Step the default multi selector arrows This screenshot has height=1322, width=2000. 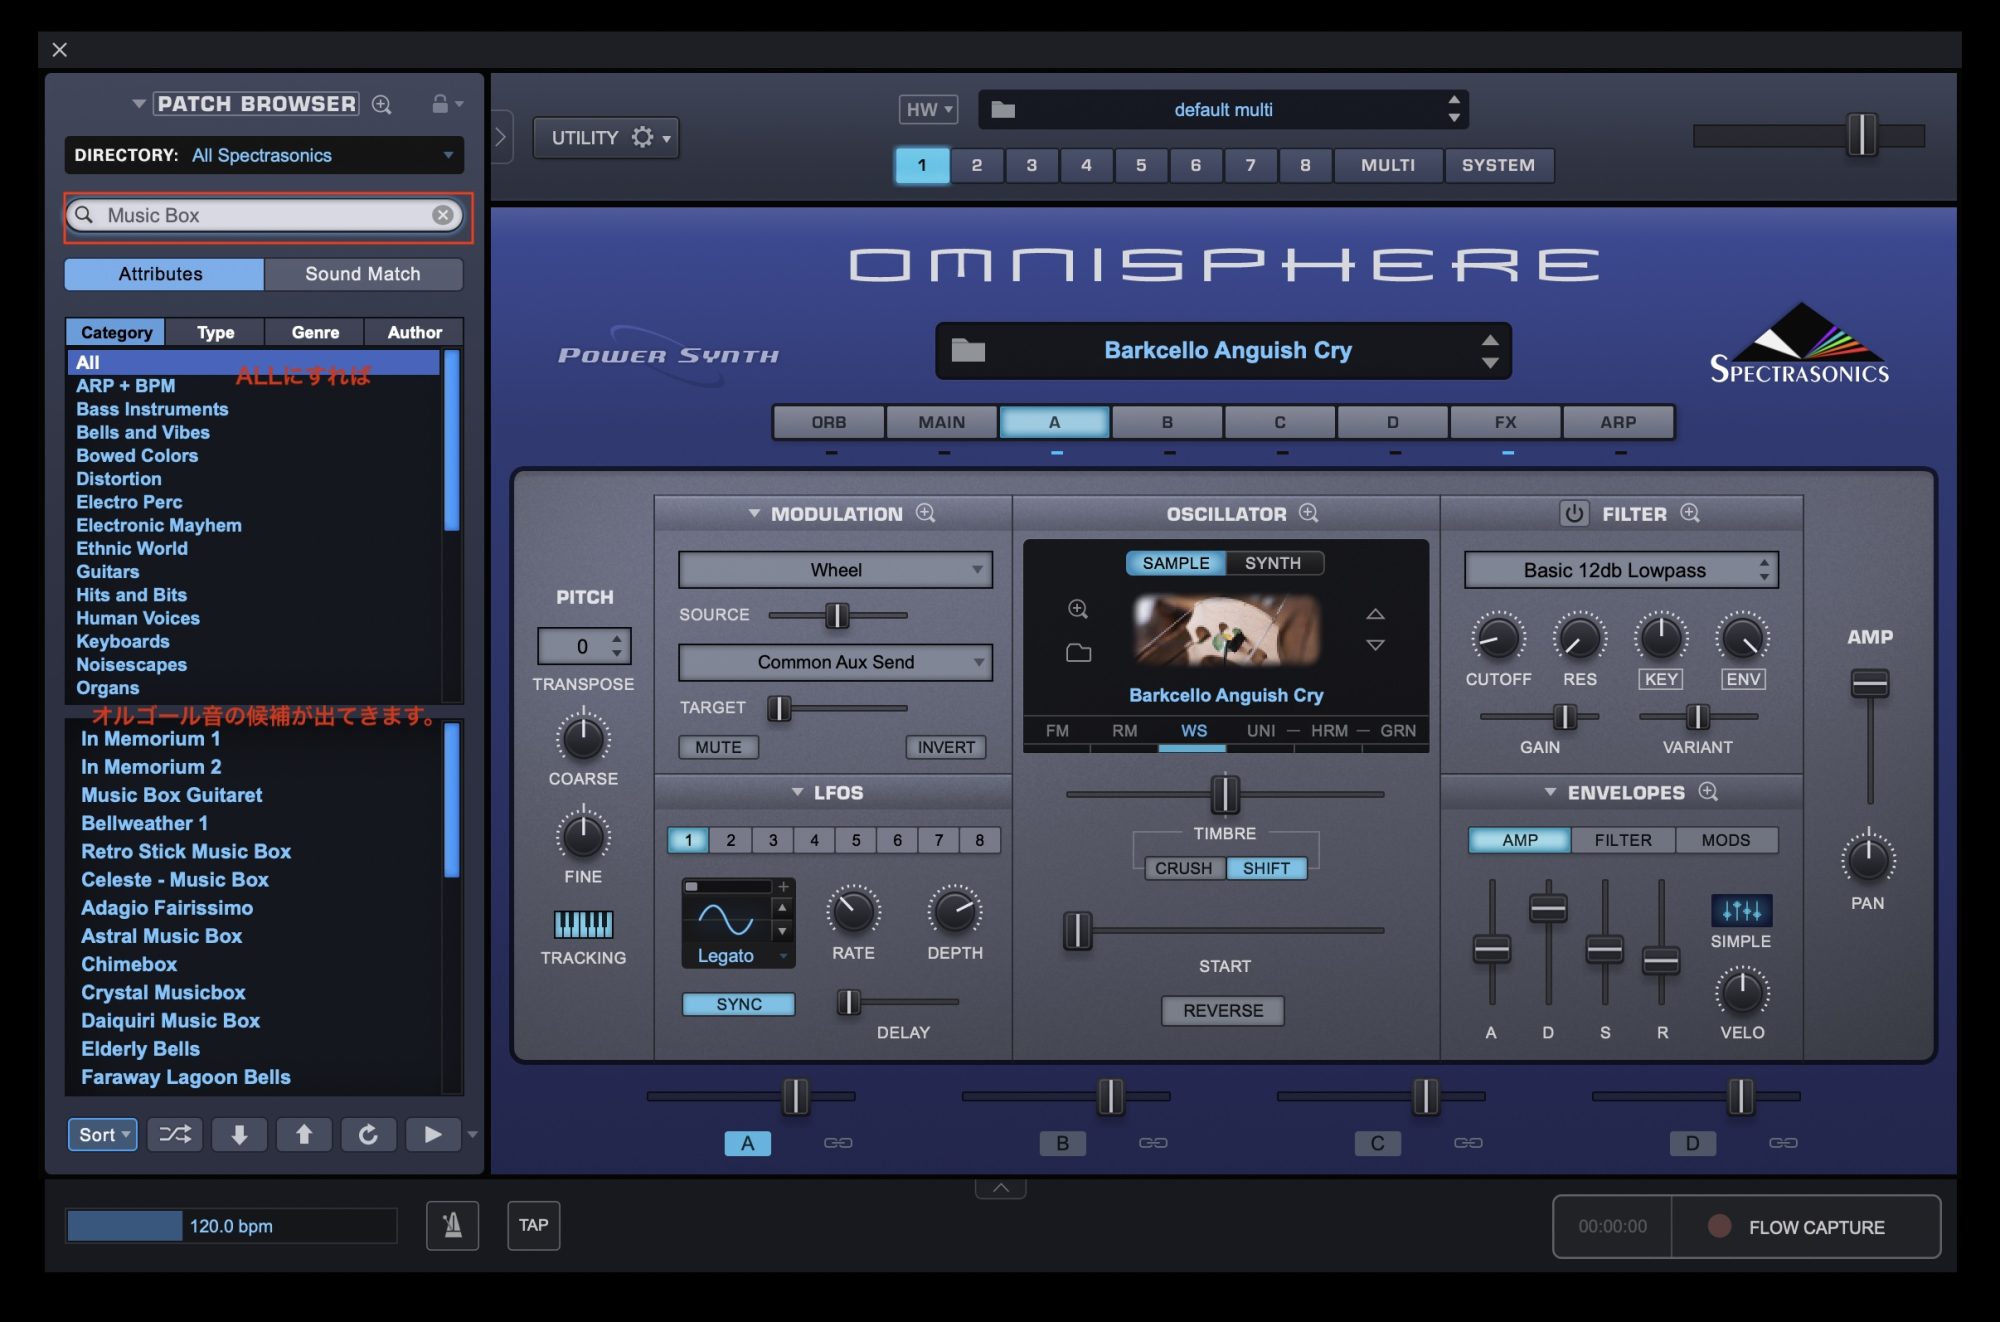click(x=1454, y=109)
